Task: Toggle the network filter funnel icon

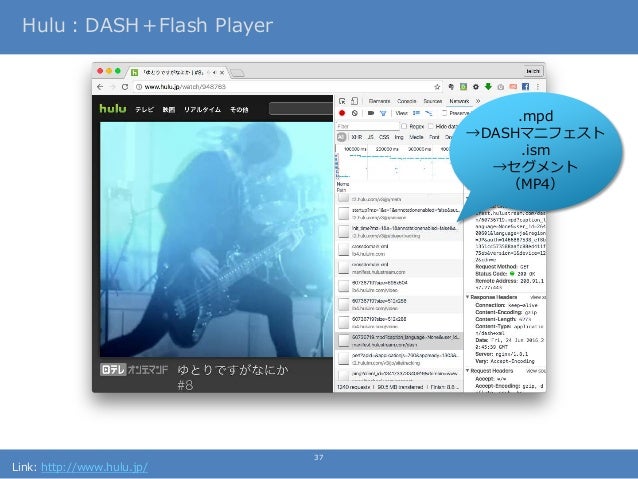Action: click(383, 113)
